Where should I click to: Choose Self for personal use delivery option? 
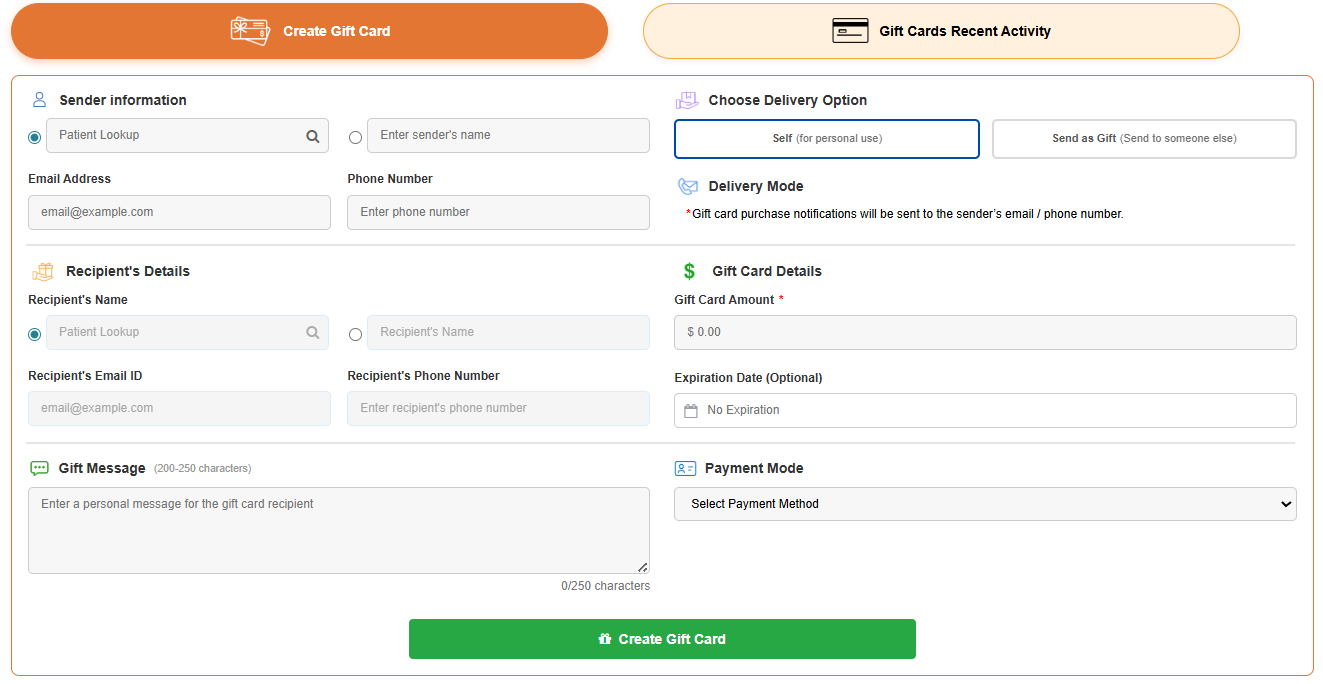click(827, 139)
